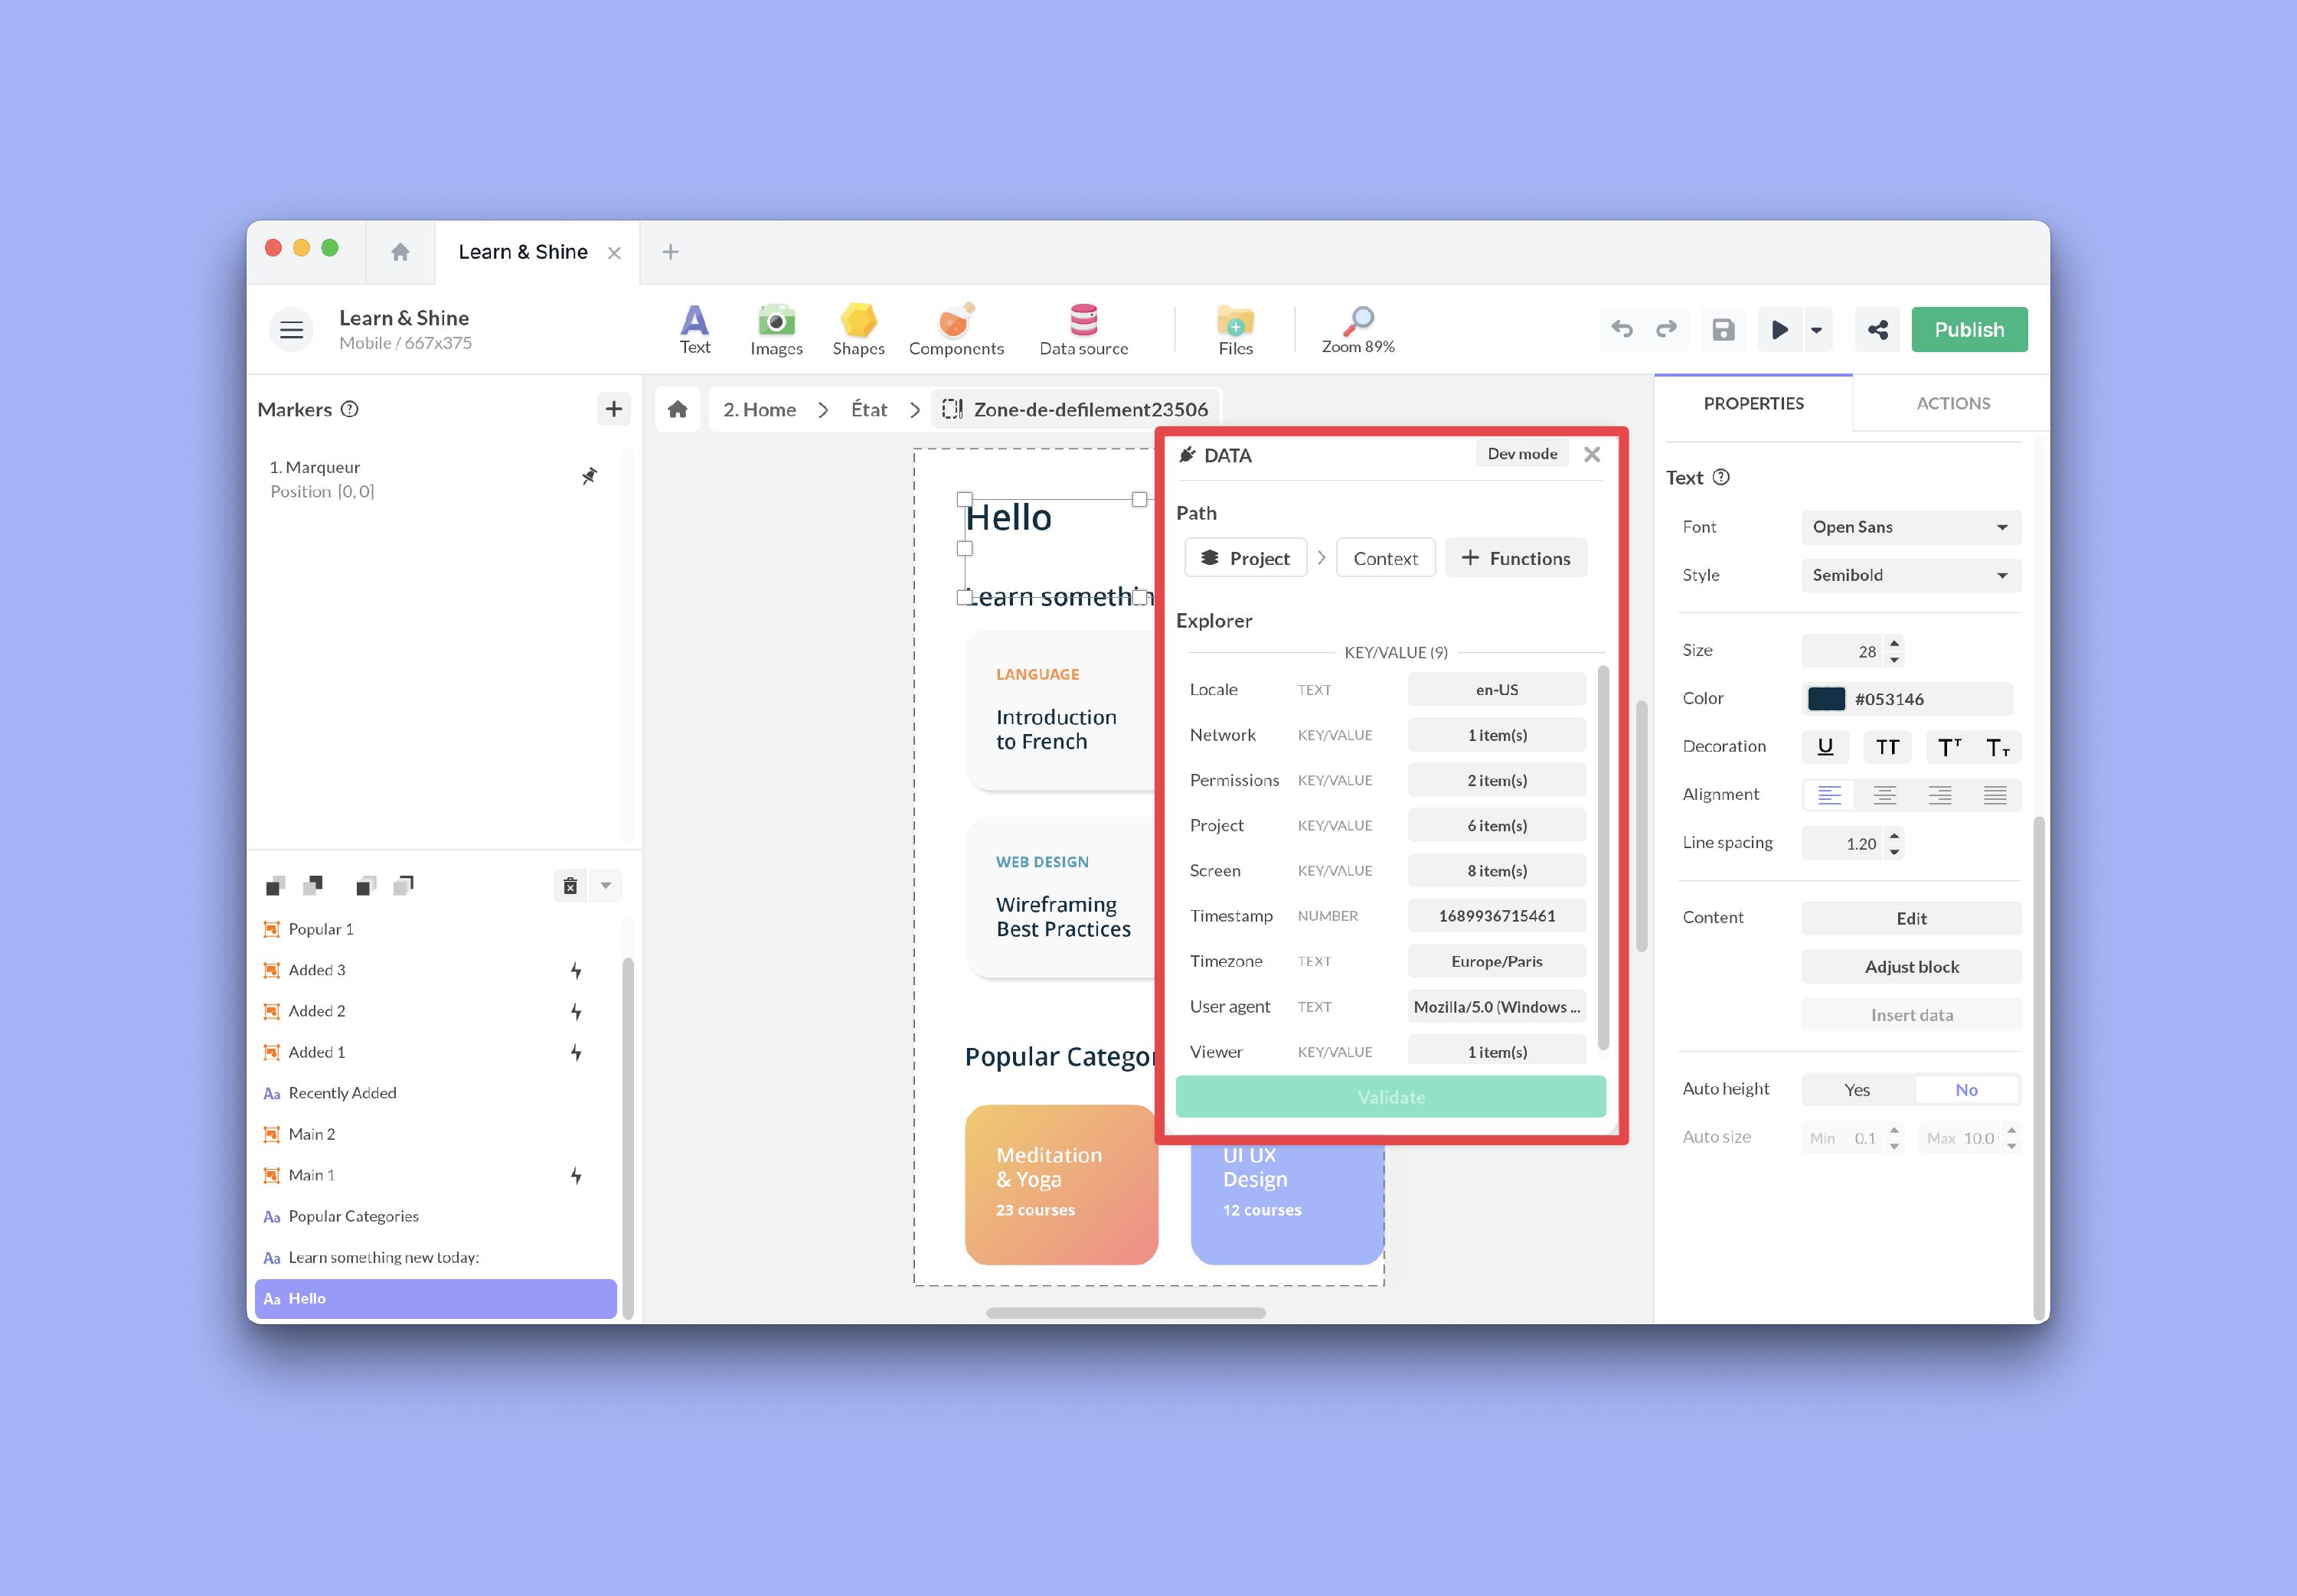Open the Style dropdown showing Semibold
Screen dimensions: 2297x1596
click(1910, 575)
